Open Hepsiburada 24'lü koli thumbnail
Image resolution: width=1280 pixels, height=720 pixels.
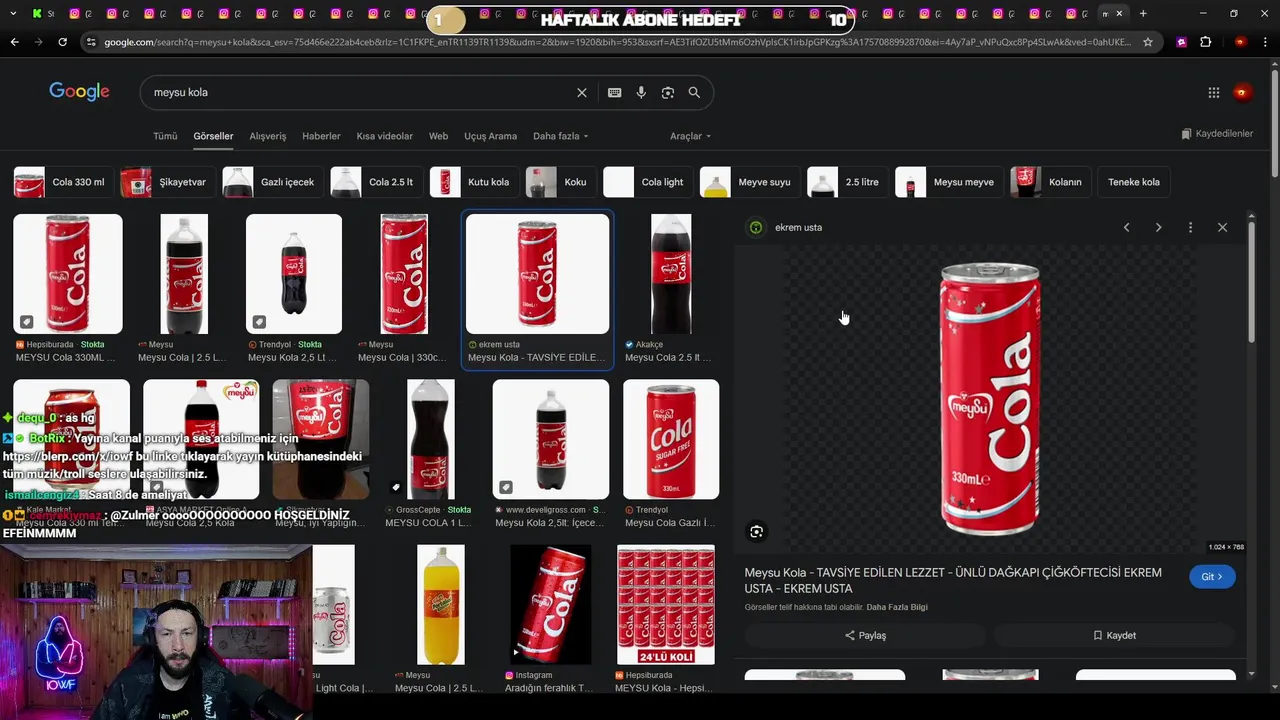pos(666,605)
